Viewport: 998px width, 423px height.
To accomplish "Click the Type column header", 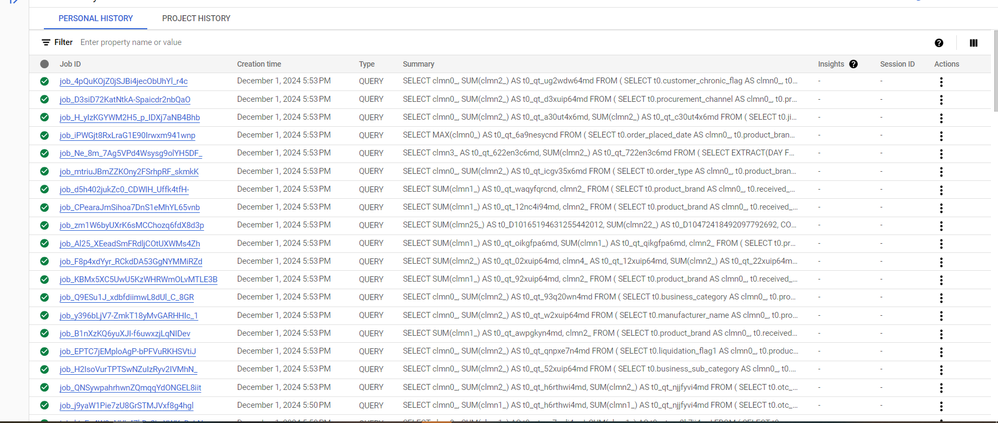I will [x=367, y=64].
